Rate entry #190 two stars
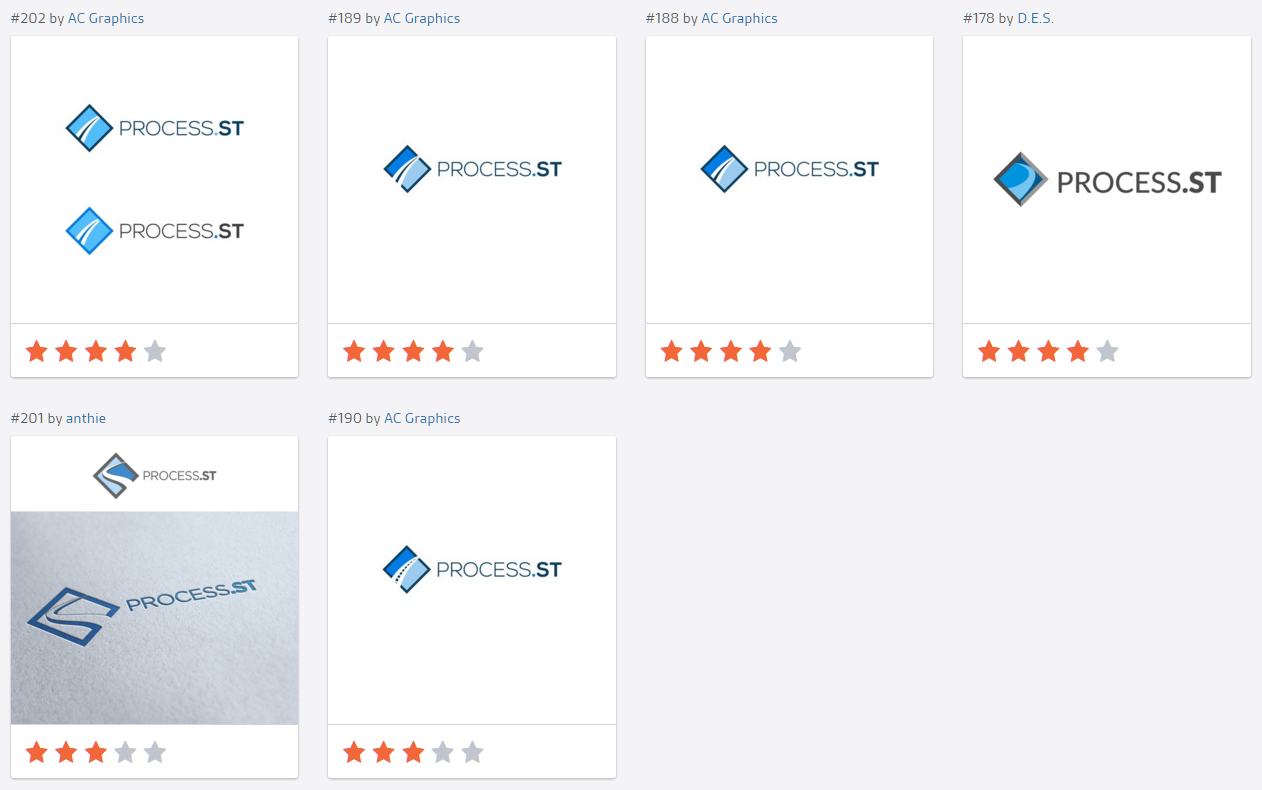 click(384, 752)
